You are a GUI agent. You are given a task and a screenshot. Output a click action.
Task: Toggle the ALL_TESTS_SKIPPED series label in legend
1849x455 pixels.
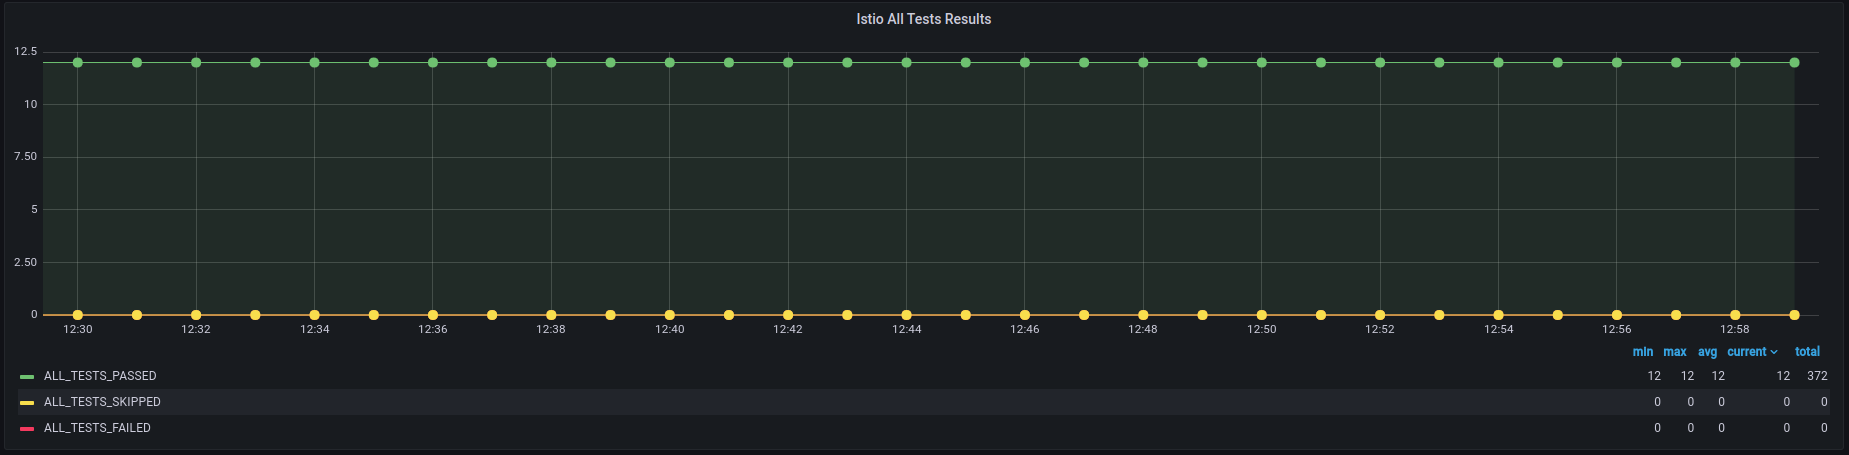102,402
